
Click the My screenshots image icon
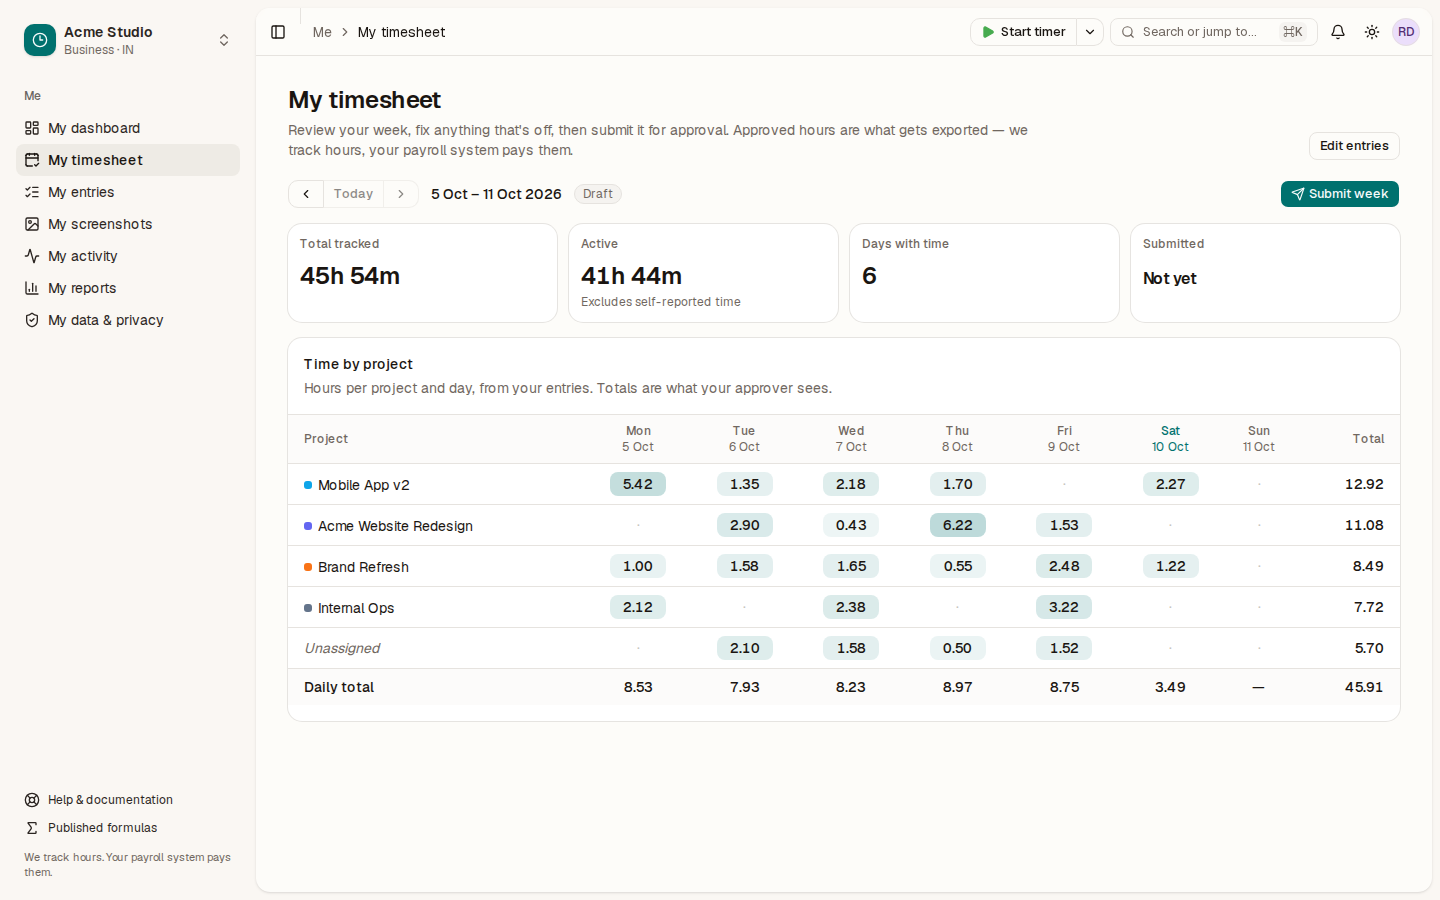point(32,224)
